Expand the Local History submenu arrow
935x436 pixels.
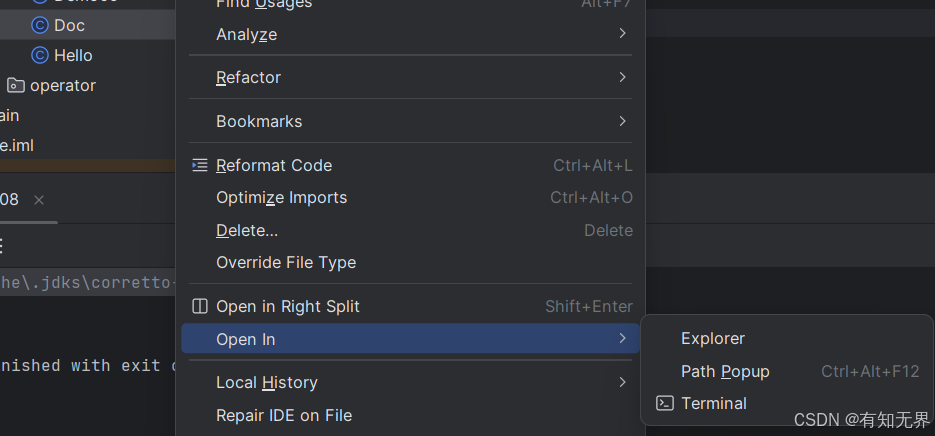622,382
